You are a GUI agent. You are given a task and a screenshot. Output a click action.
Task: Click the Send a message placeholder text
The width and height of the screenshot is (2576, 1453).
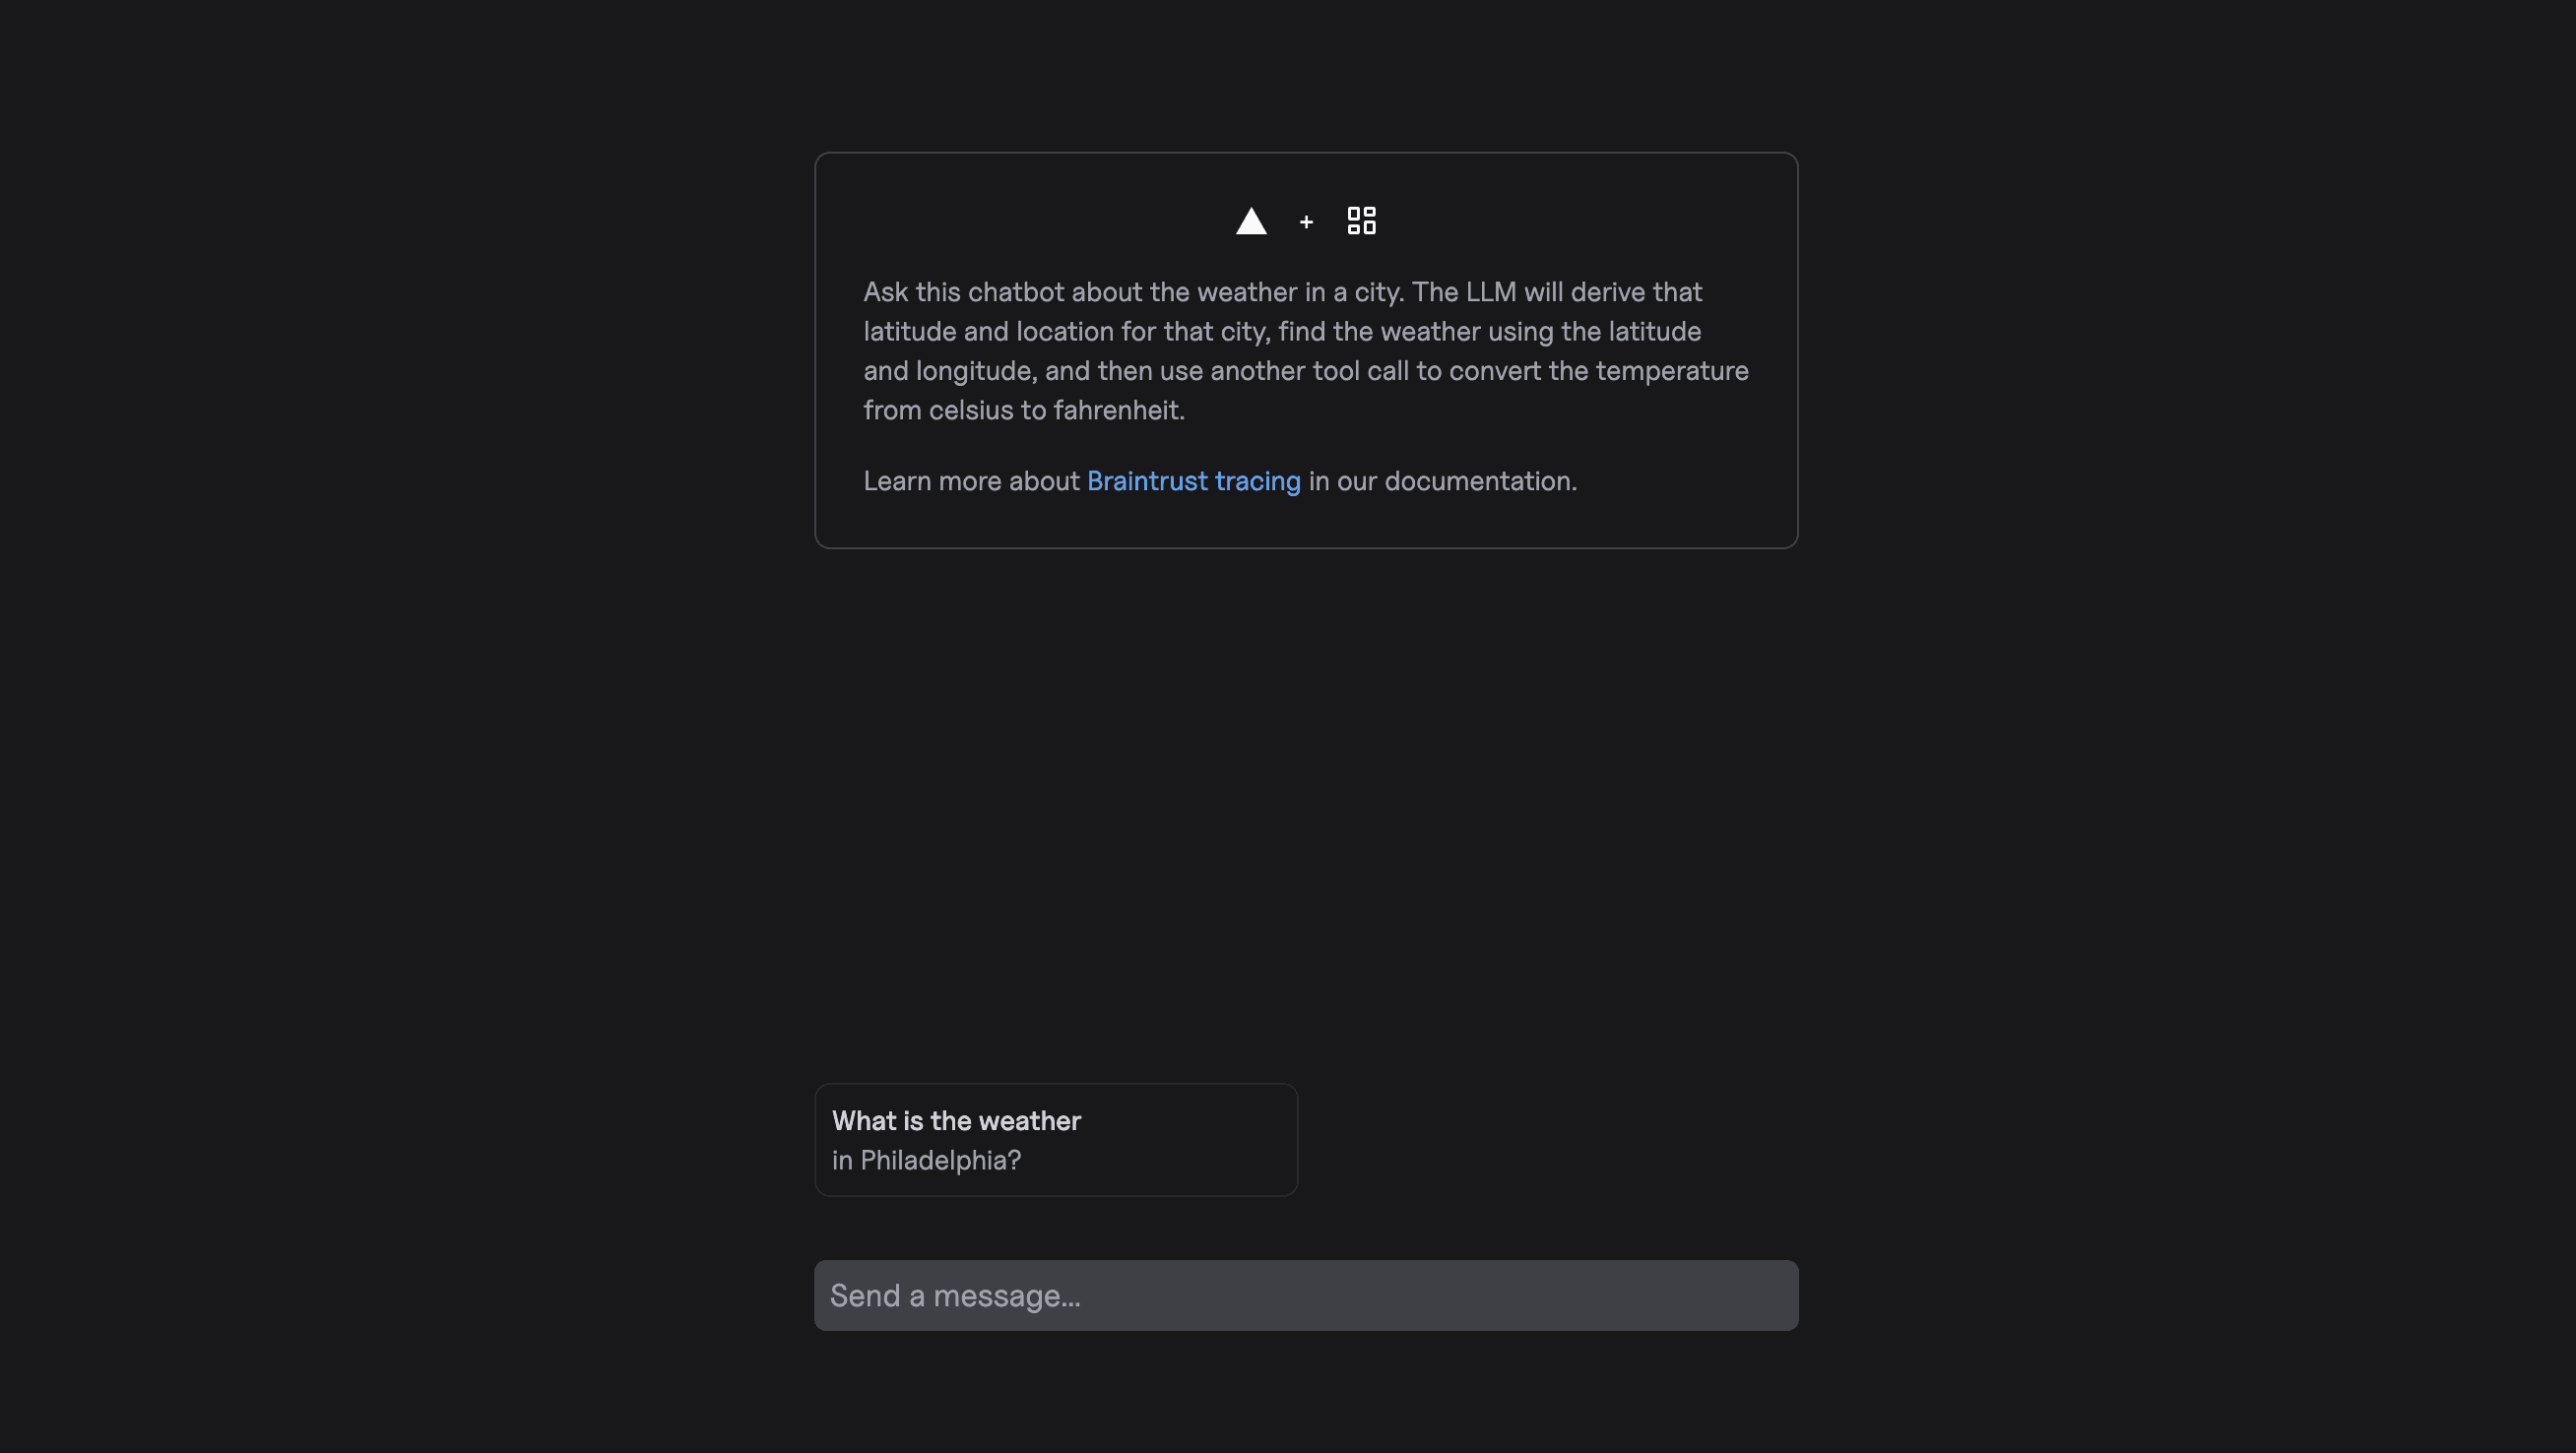point(956,1295)
